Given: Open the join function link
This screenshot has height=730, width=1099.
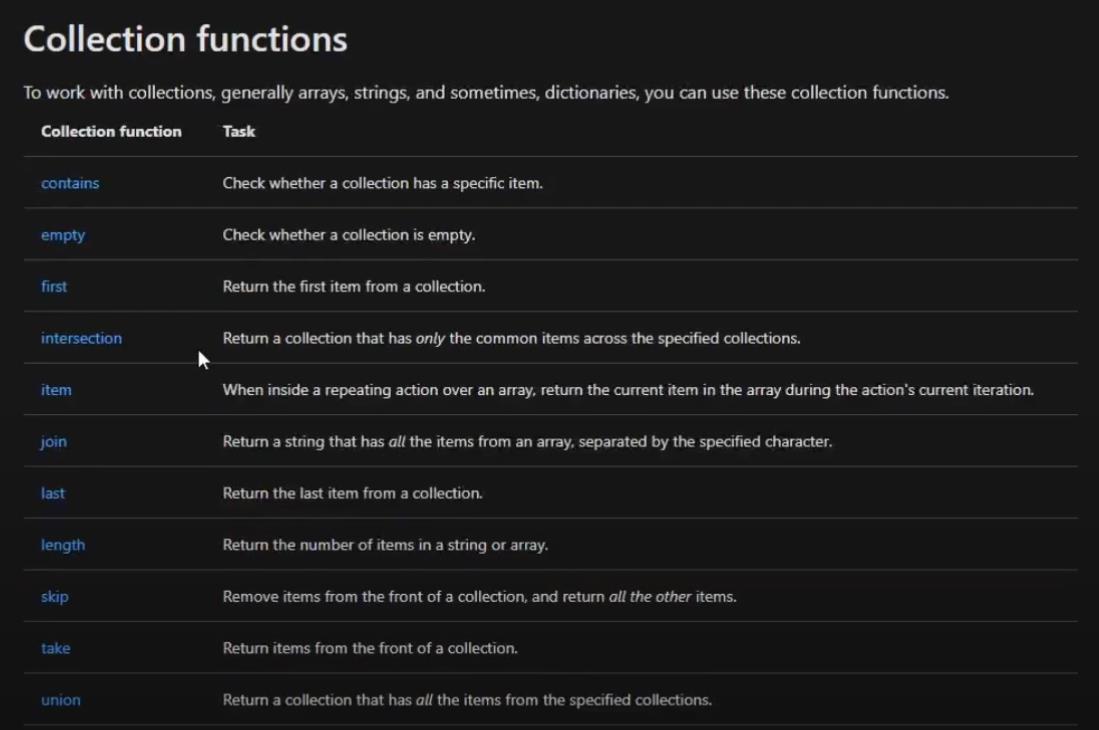Looking at the screenshot, I should [x=54, y=442].
